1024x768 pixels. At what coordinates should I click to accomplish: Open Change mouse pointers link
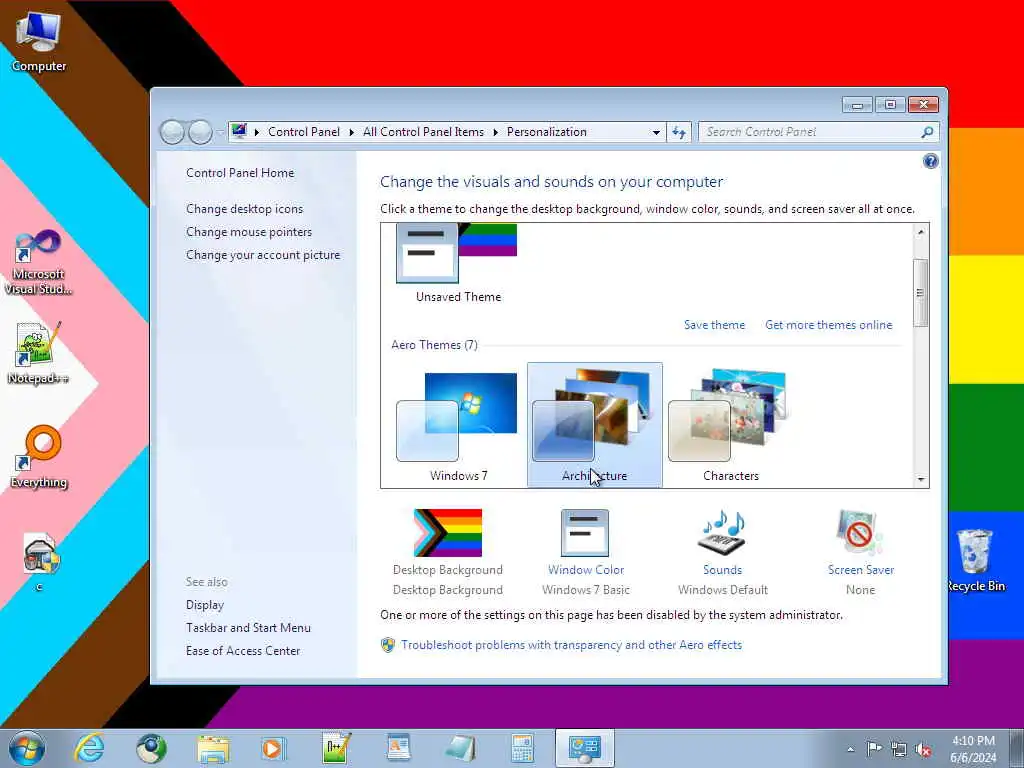[249, 232]
